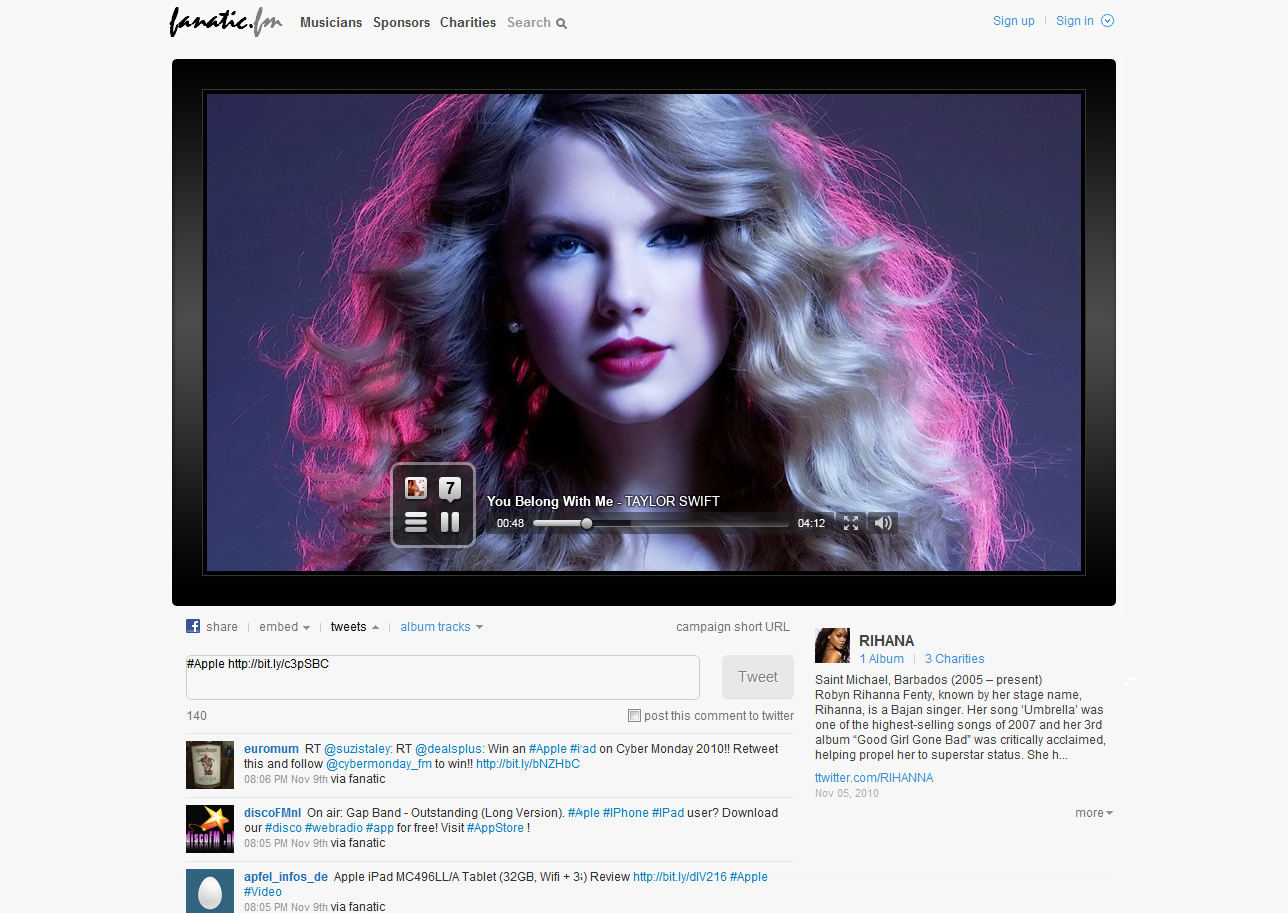Open the Search magnifier in the navigation
Viewport: 1288px width, 913px height.
point(562,23)
